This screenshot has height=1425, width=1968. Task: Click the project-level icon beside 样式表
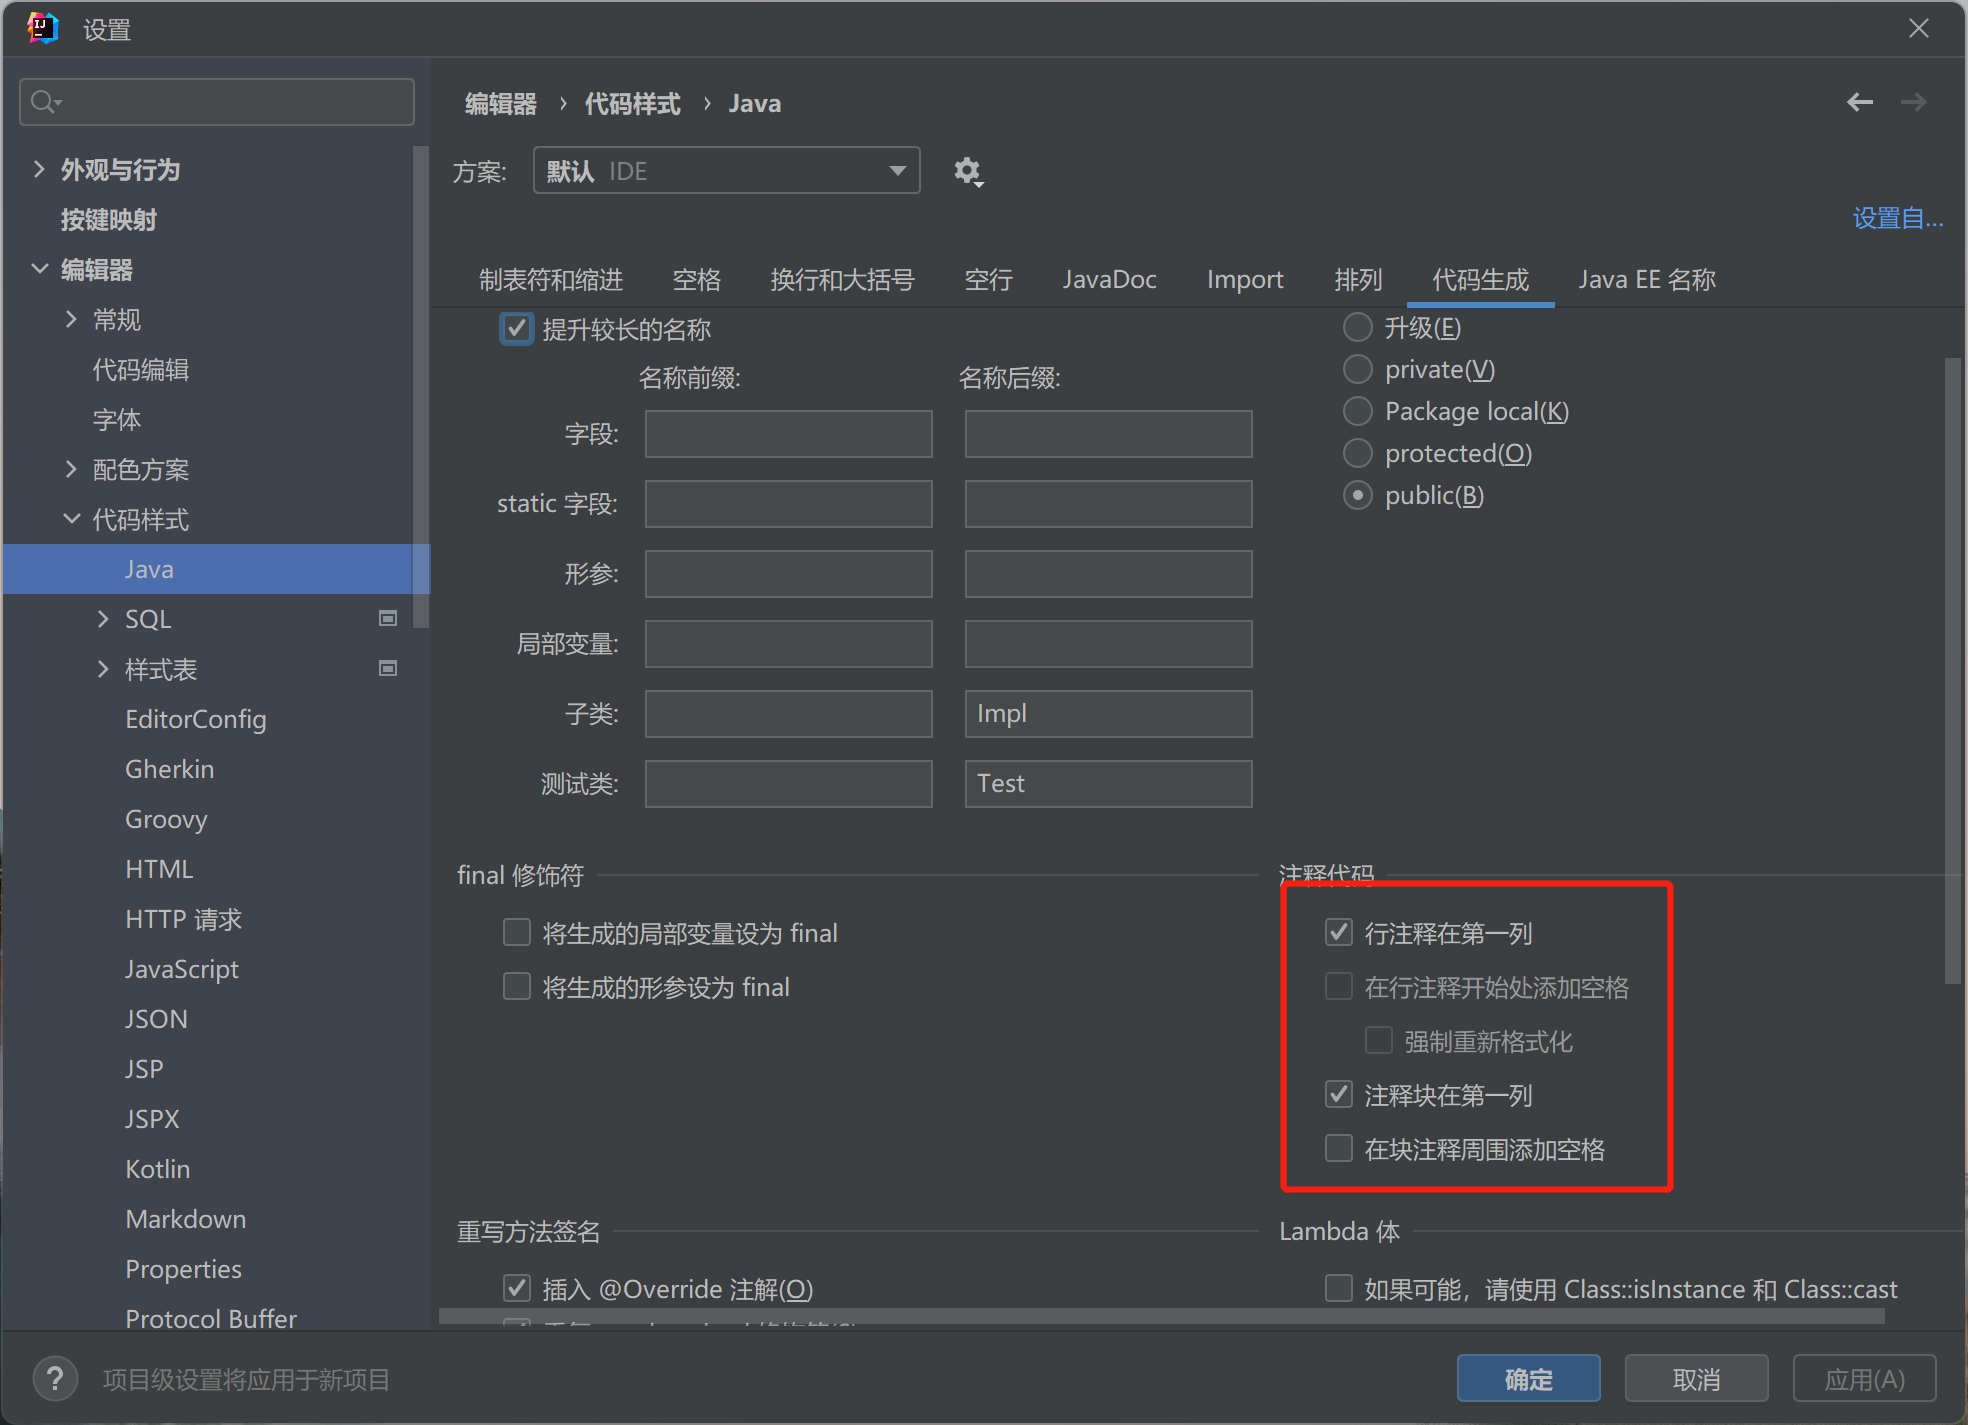[388, 668]
